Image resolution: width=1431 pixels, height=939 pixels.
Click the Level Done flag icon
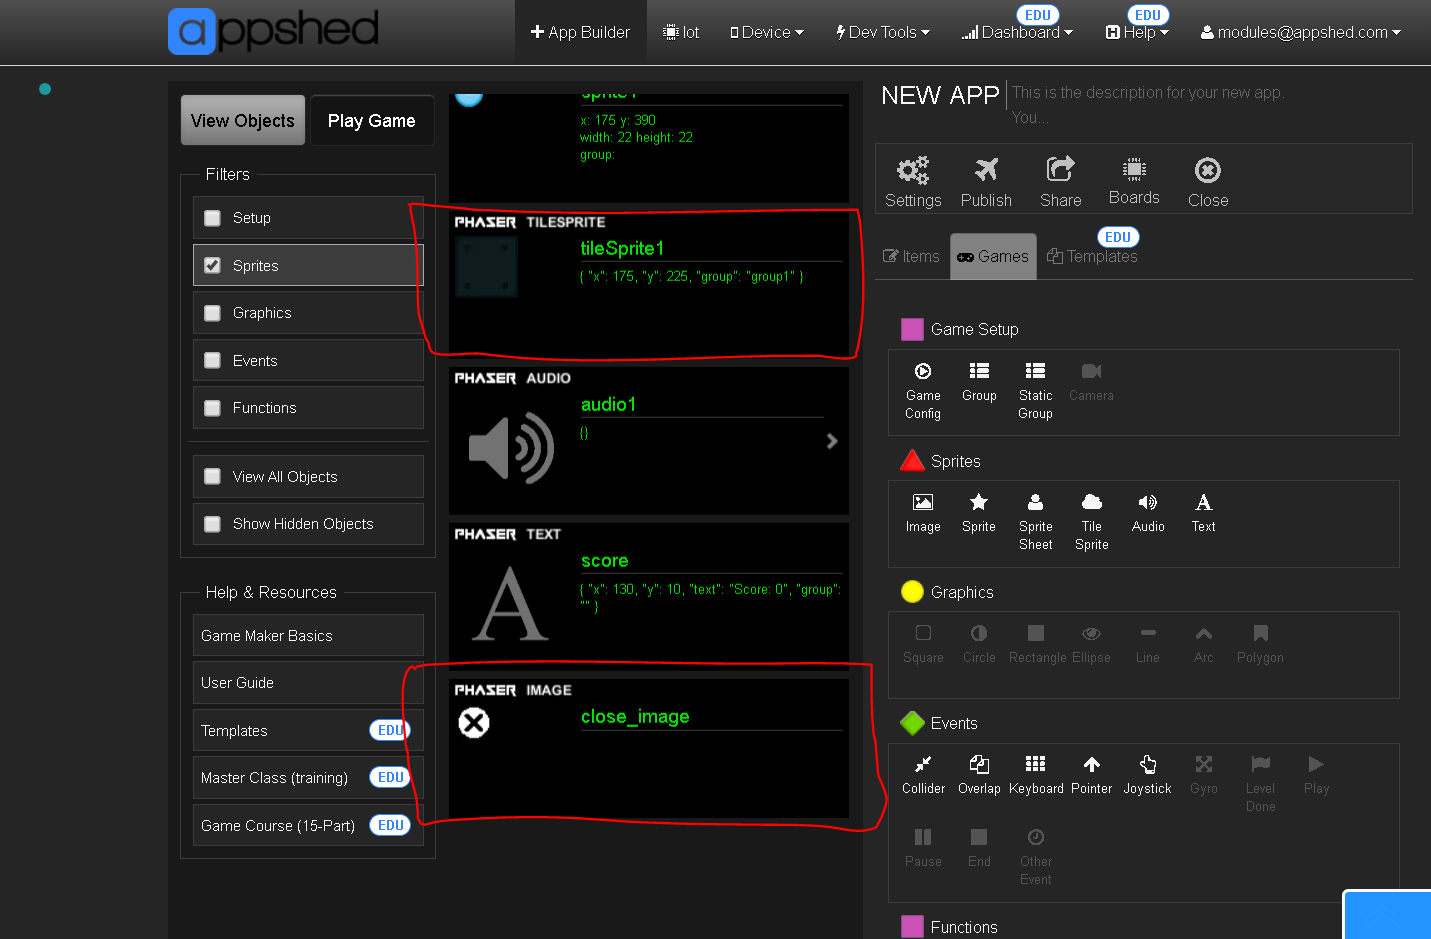coord(1260,764)
